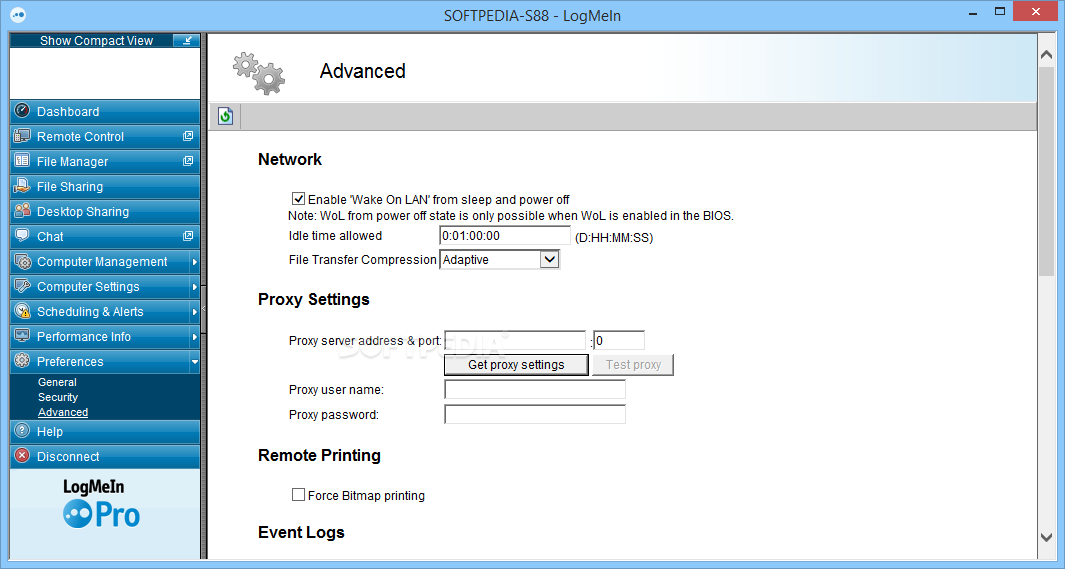Click the Chat speech bubble icon
This screenshot has height=569, width=1065.
pos(22,236)
